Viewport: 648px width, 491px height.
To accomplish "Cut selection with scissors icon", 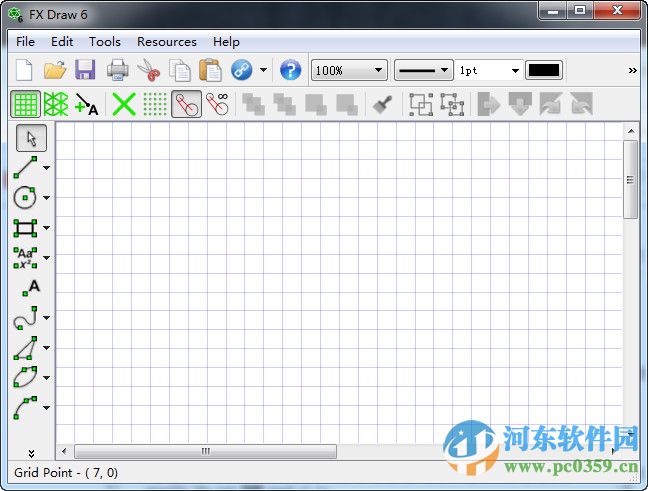I will pos(149,70).
